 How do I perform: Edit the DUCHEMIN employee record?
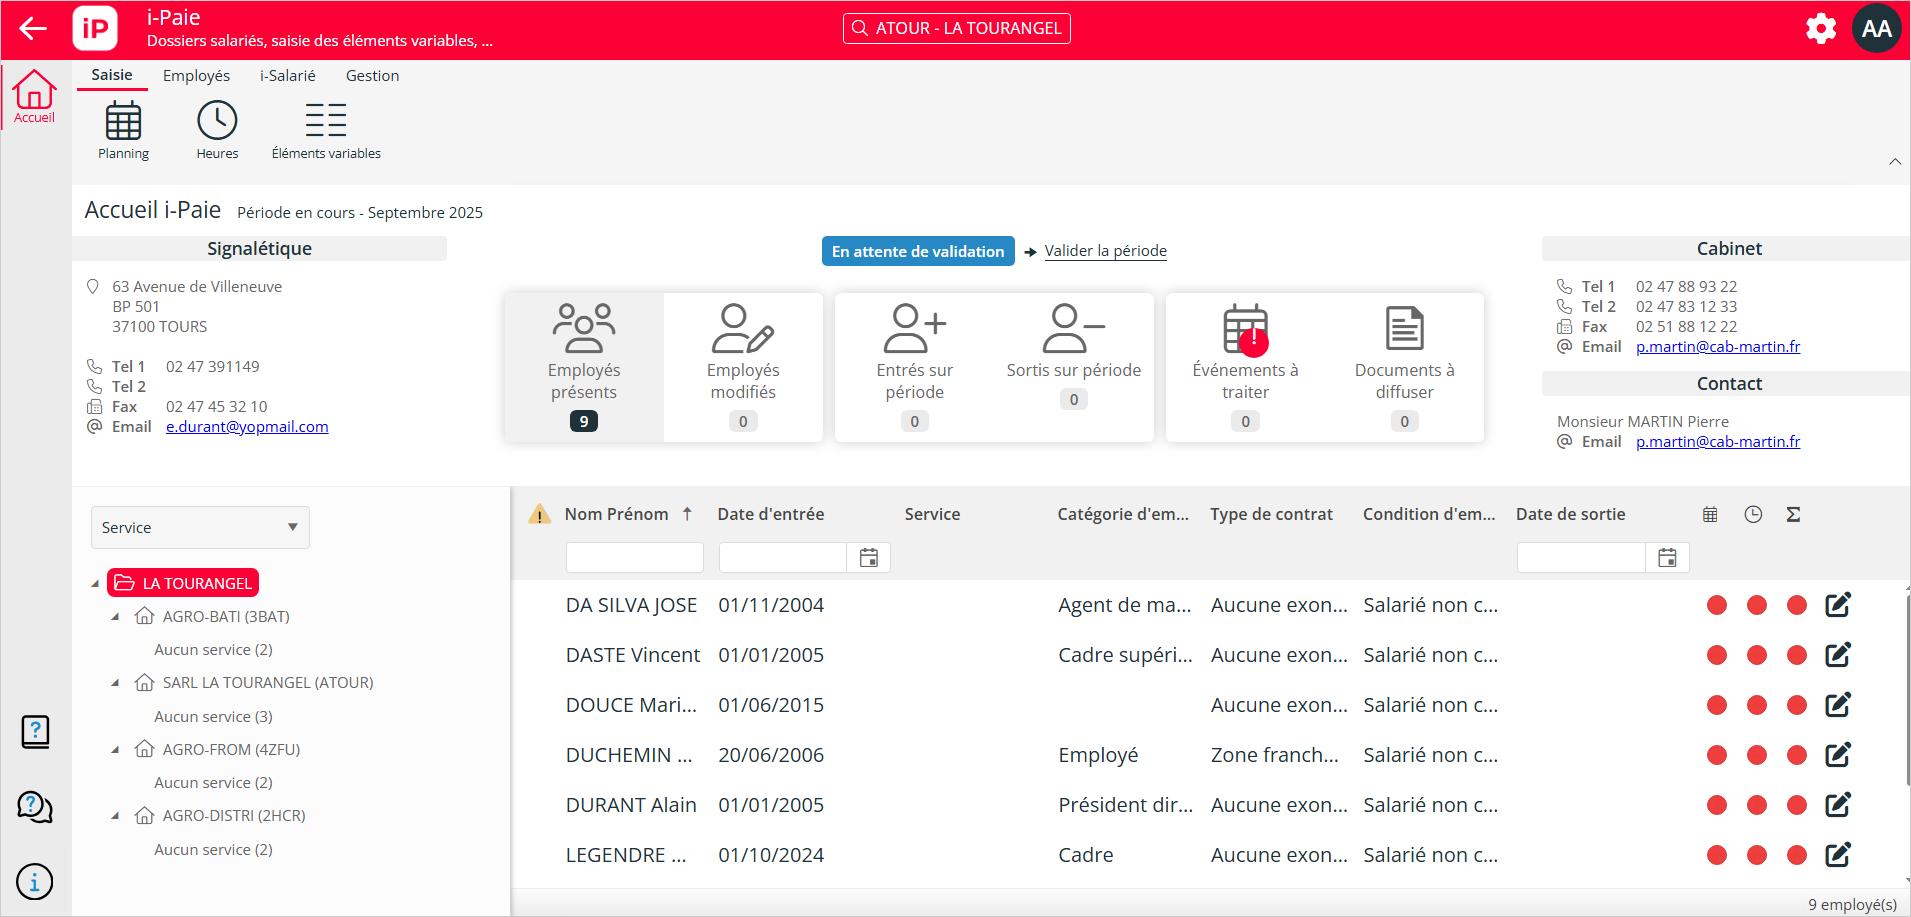(x=1838, y=755)
